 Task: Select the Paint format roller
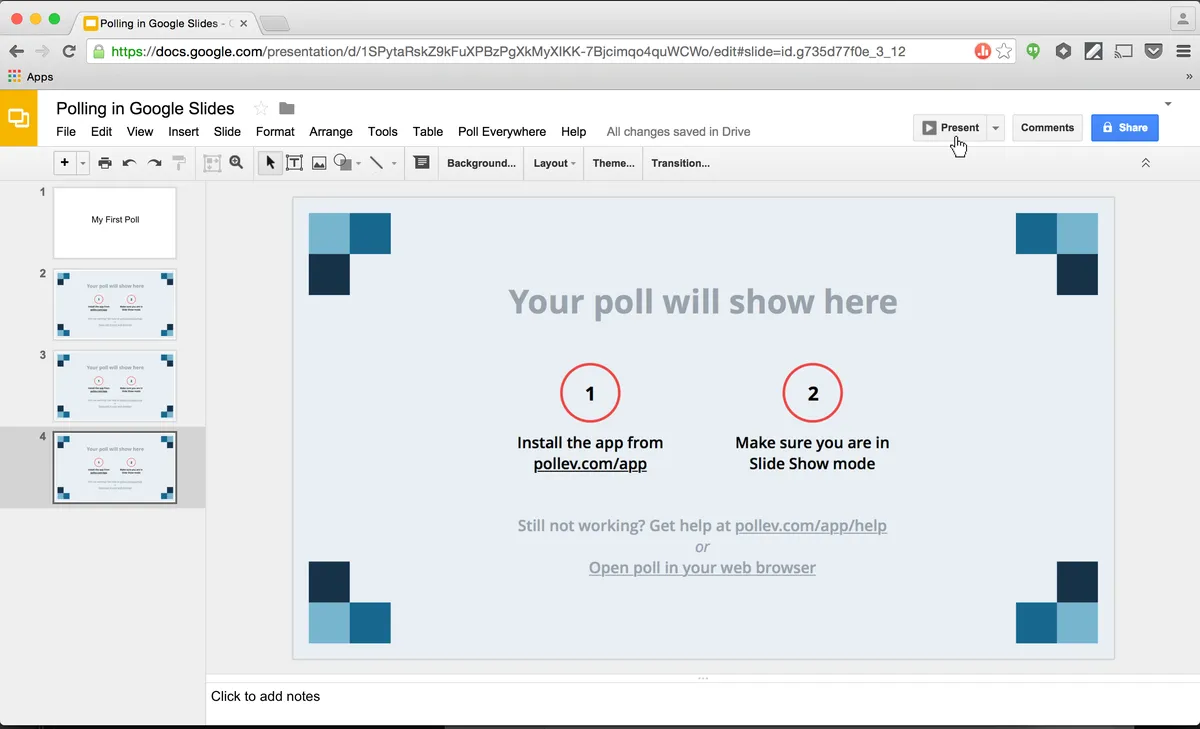point(179,162)
